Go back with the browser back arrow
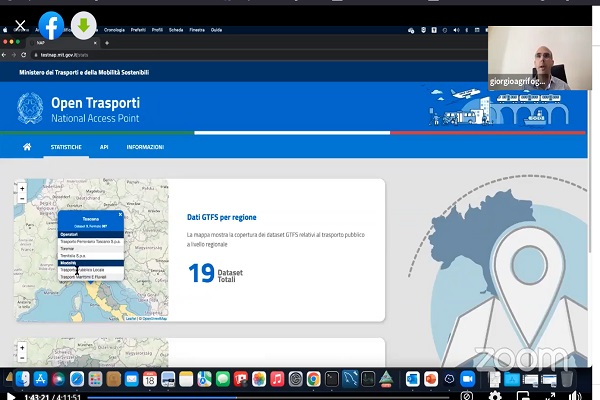This screenshot has height=400, width=600. tap(4, 55)
